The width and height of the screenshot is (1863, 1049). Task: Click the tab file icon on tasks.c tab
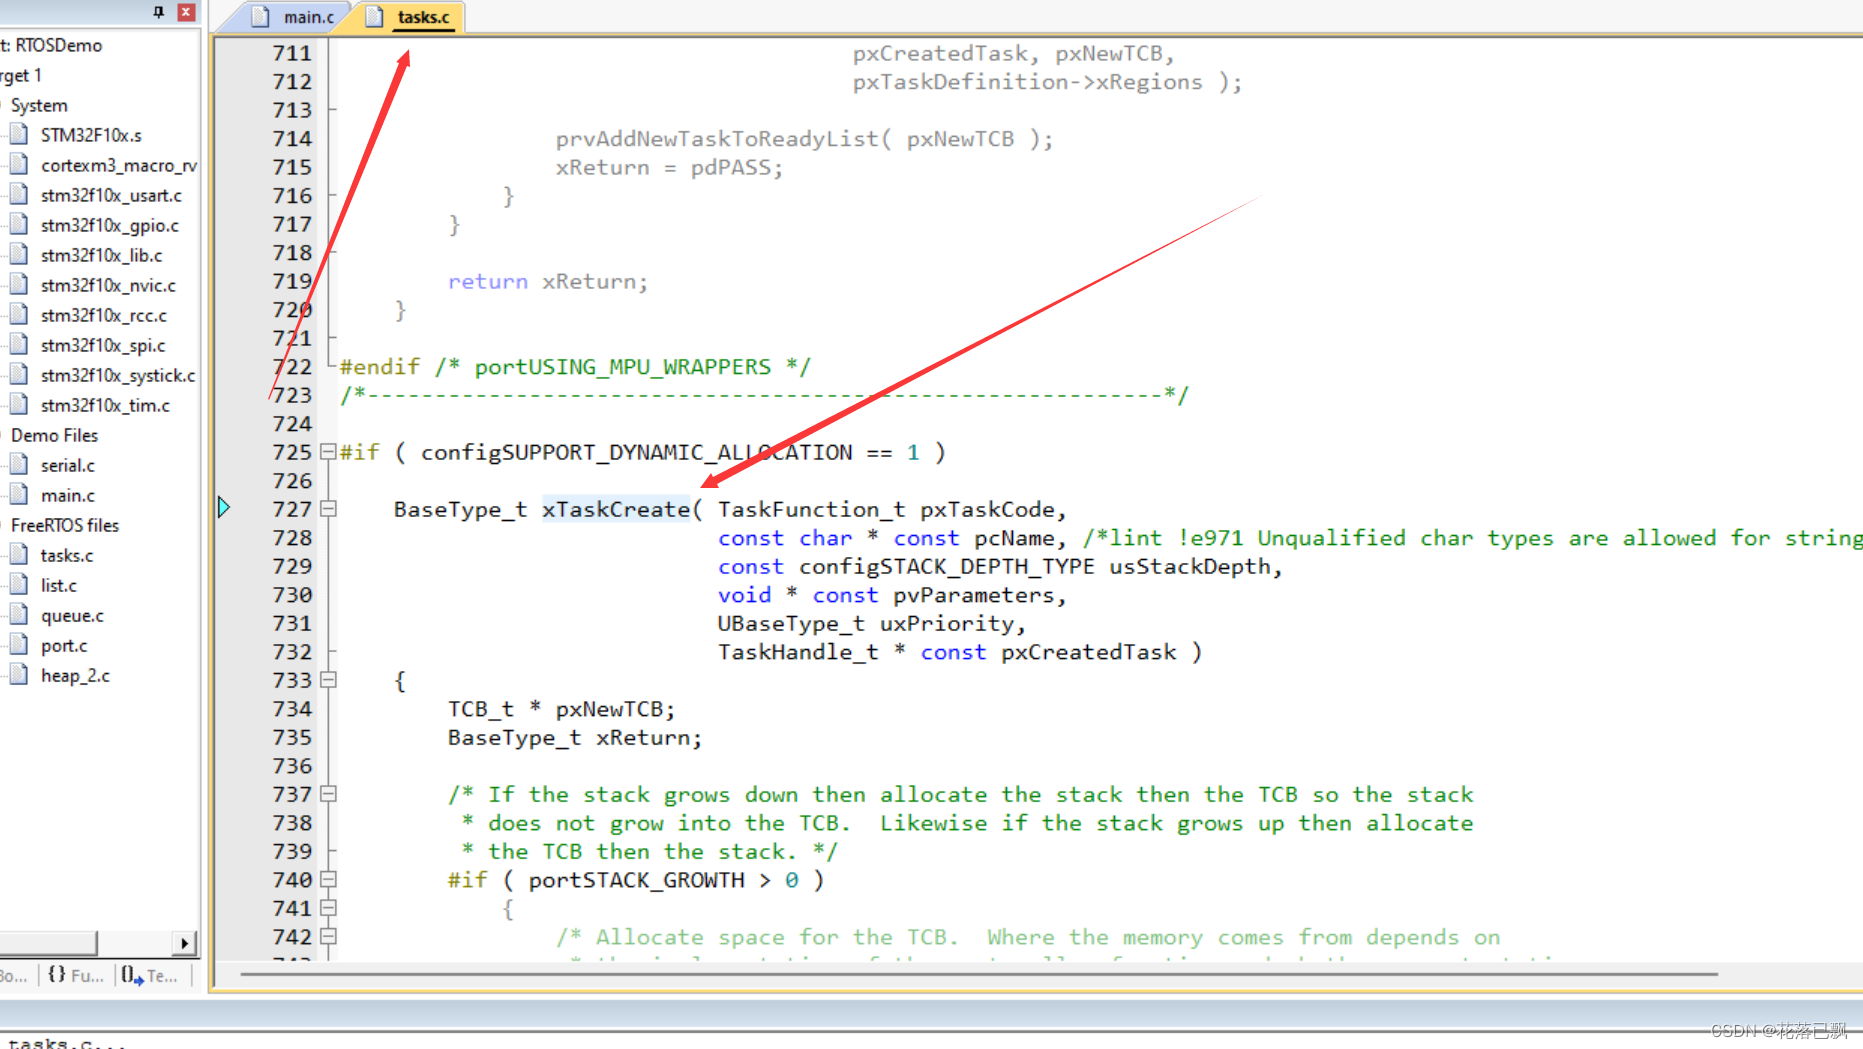(x=374, y=16)
